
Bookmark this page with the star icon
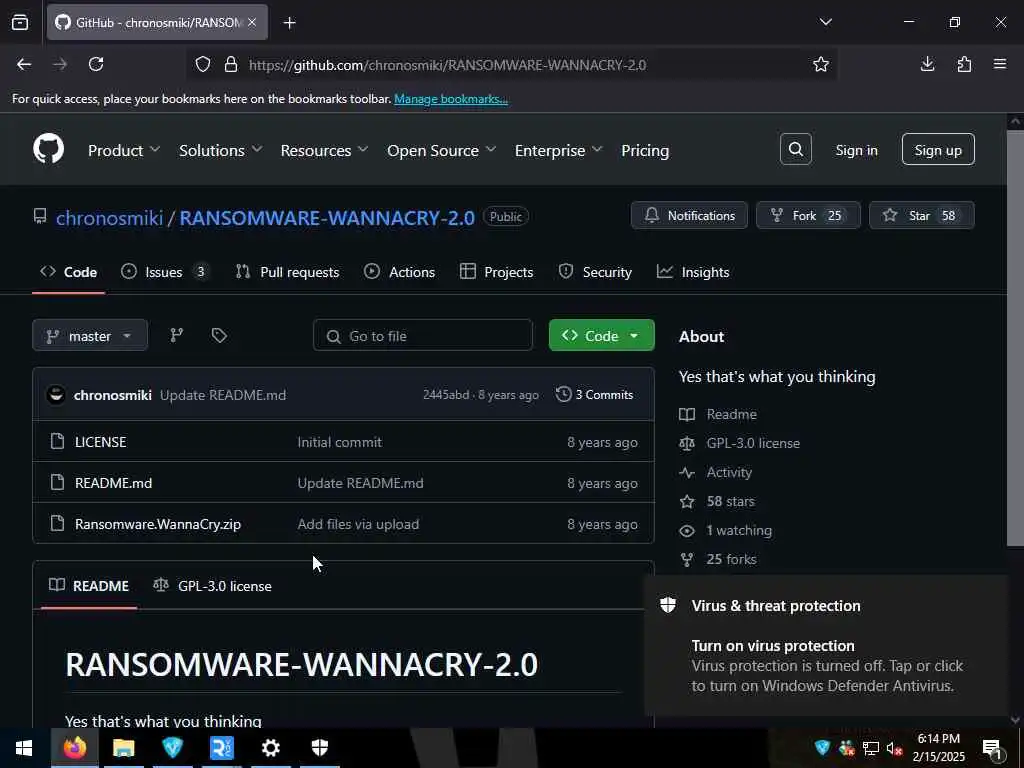click(821, 64)
